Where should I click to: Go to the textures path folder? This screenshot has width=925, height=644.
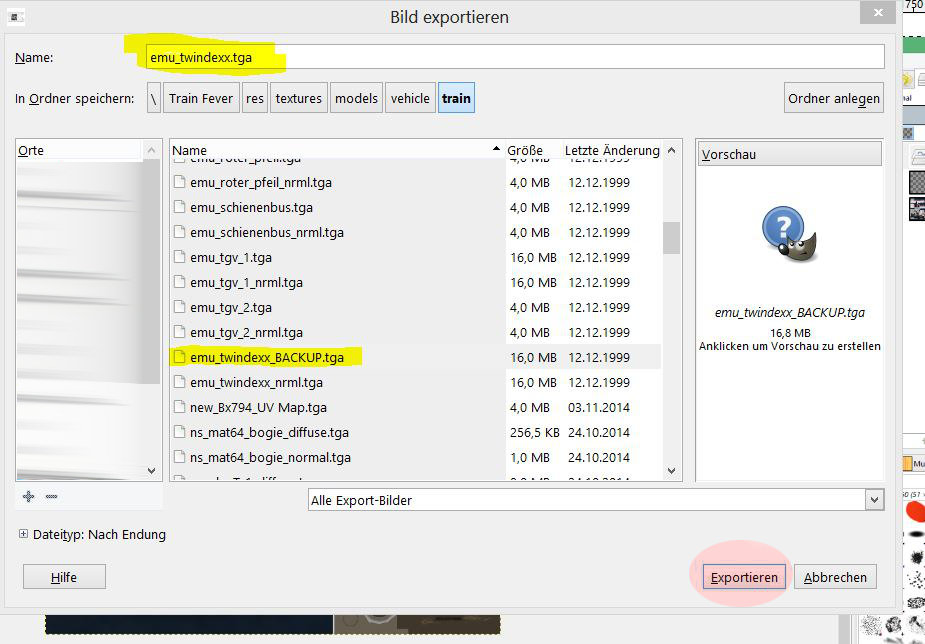coord(299,98)
